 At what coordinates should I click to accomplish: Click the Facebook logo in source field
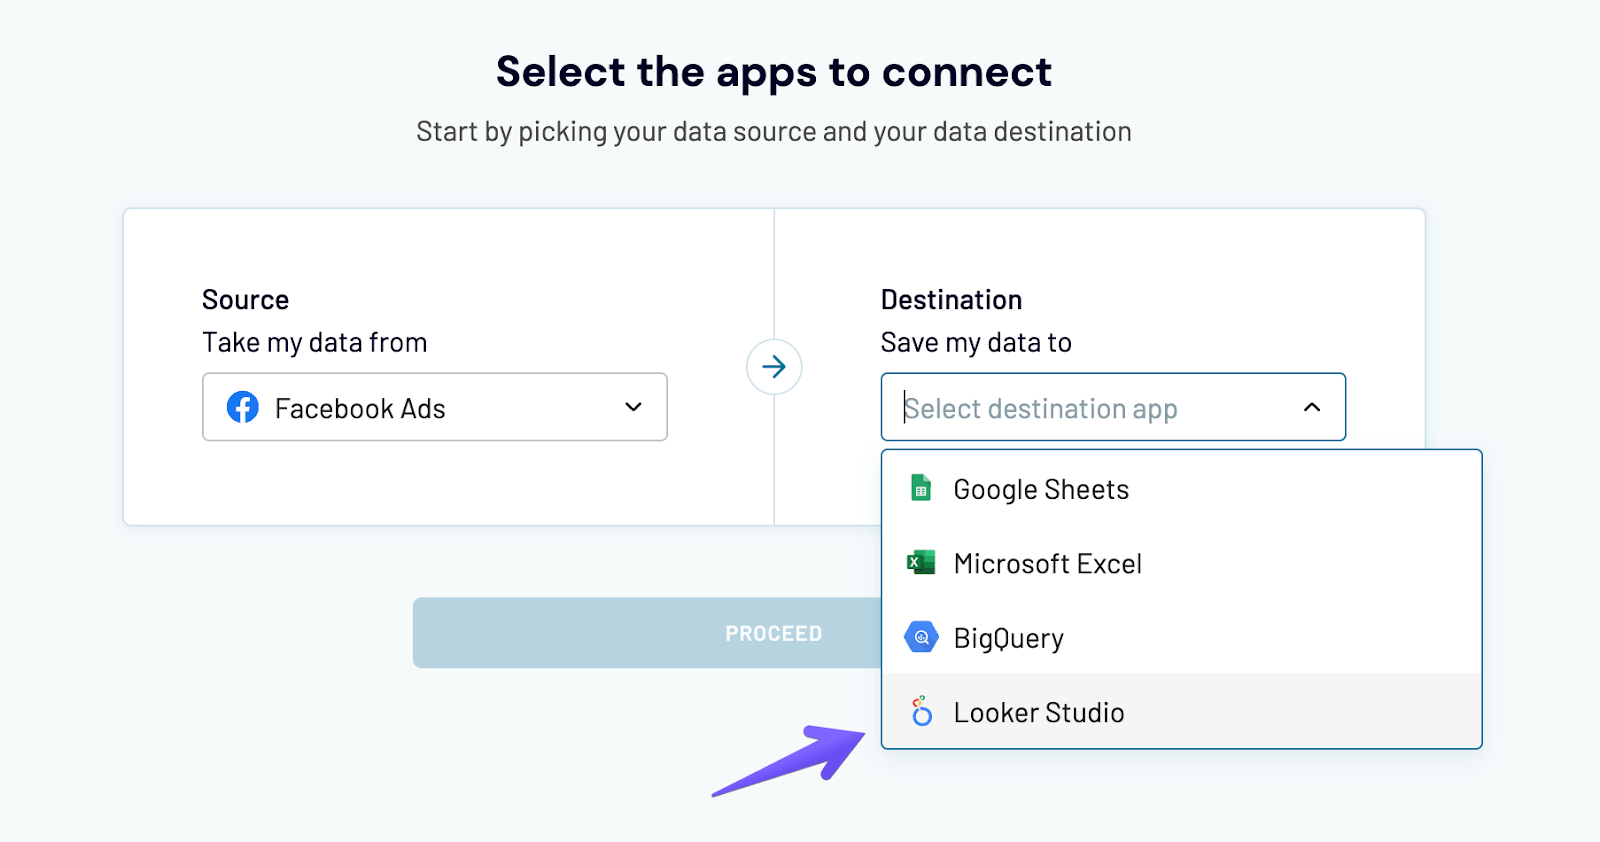(243, 407)
